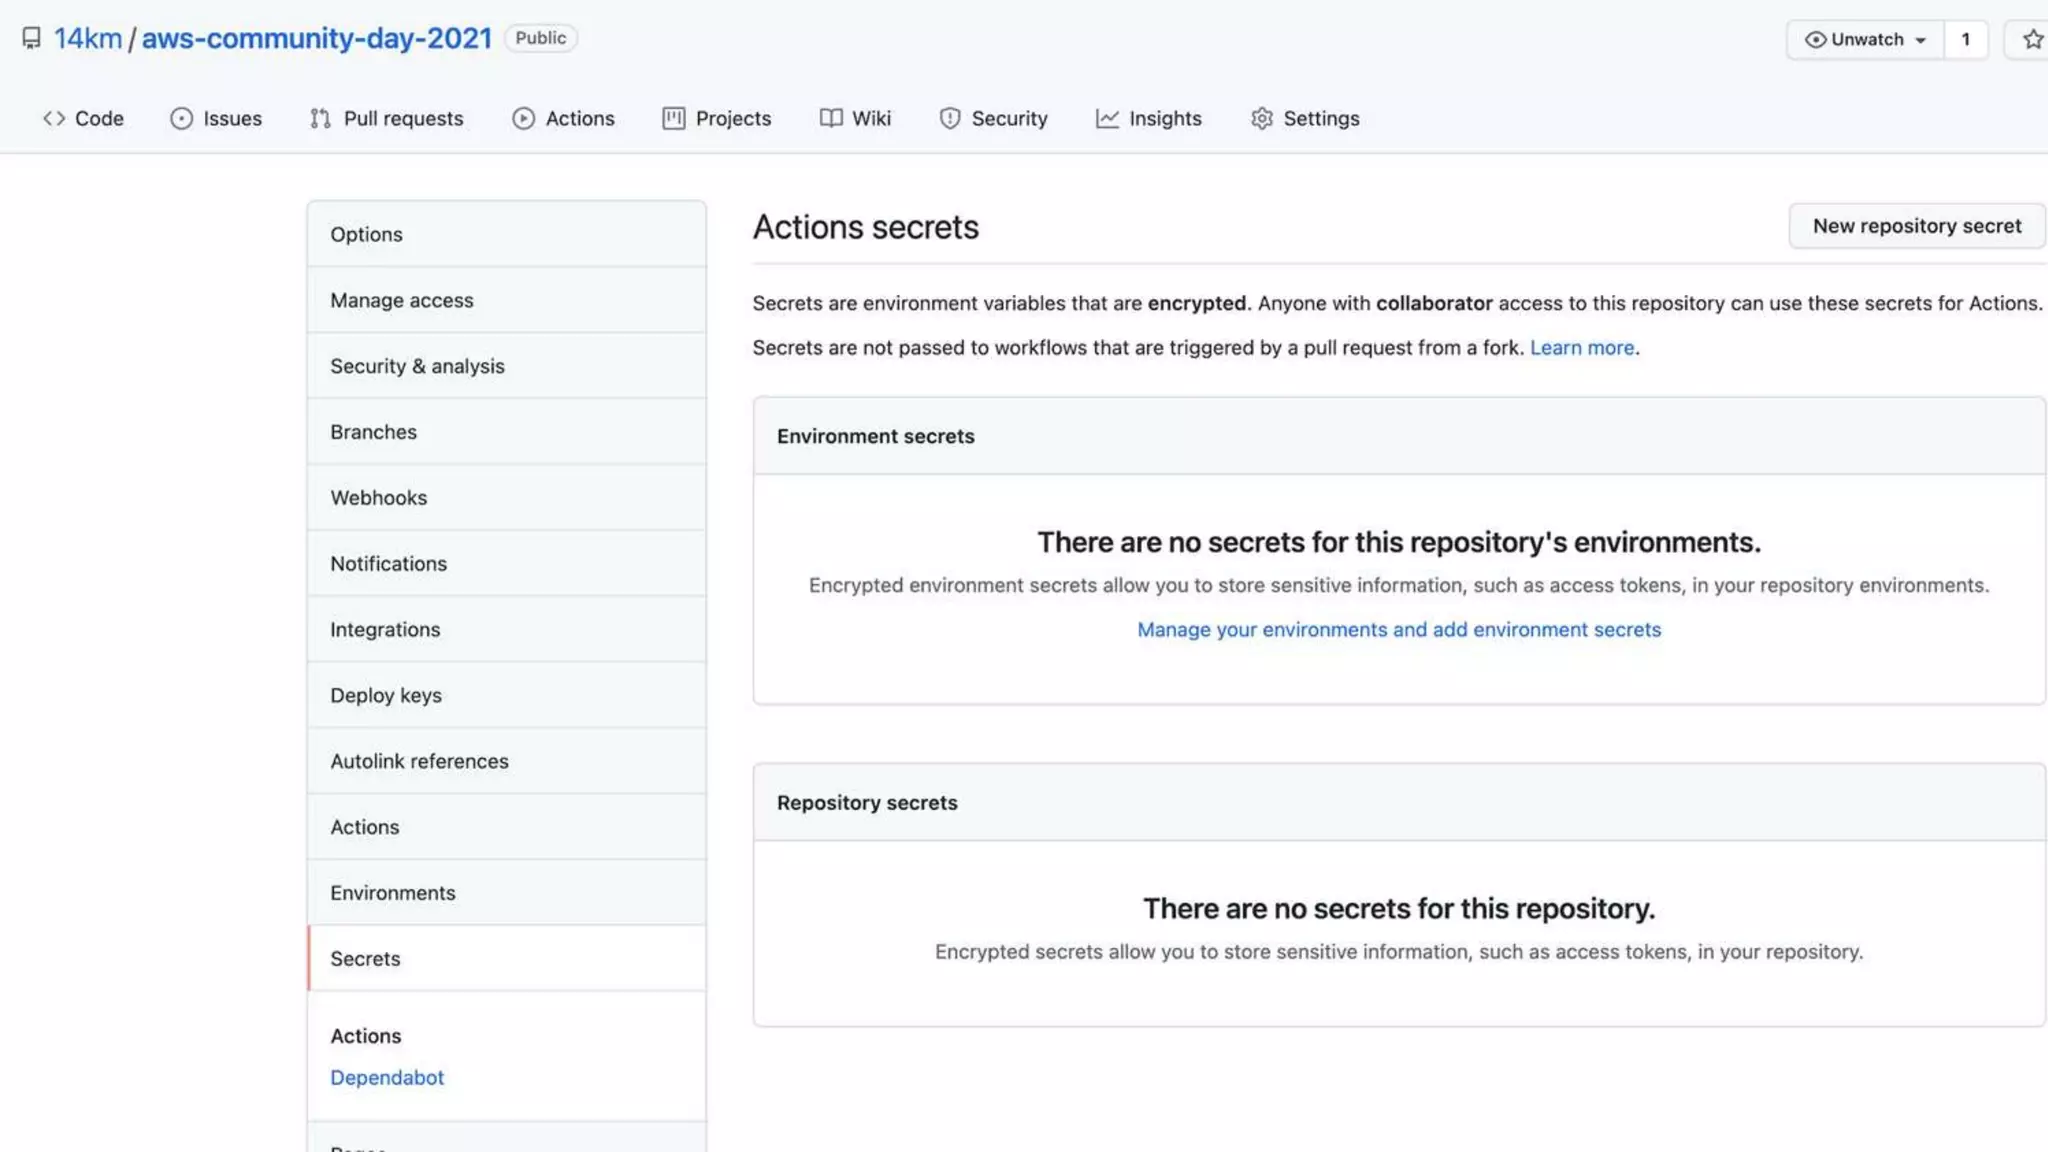
Task: Star the repository with the star icon
Action: (x=2032, y=39)
